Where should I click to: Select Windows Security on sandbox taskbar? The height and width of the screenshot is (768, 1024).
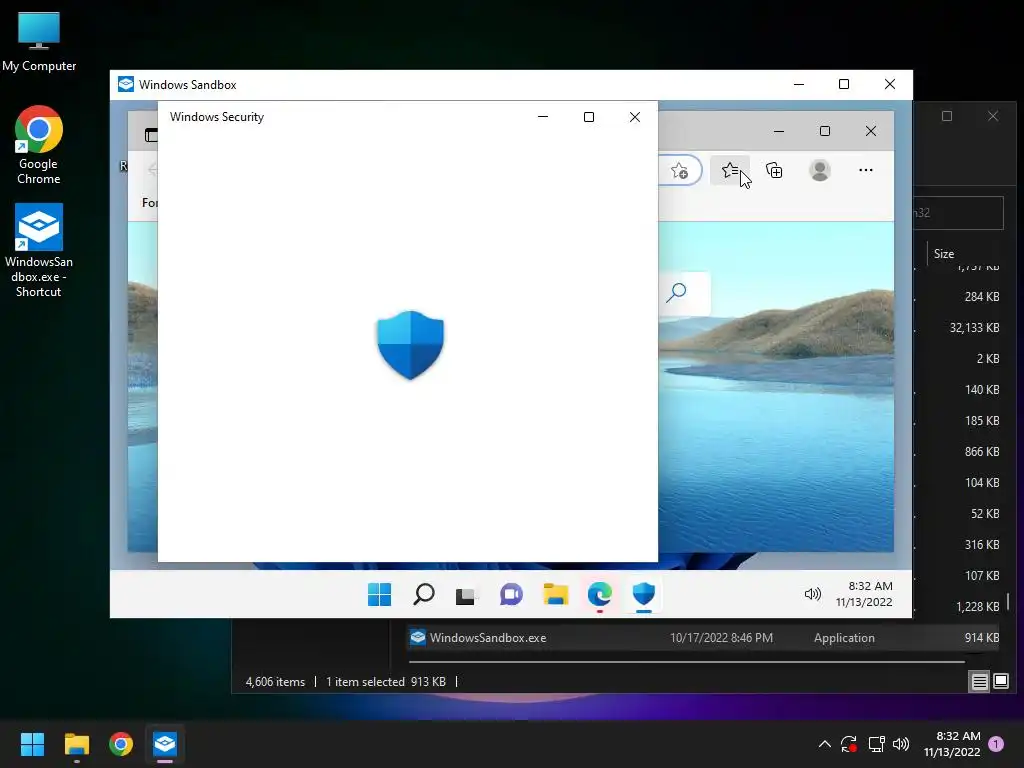pyautogui.click(x=644, y=594)
